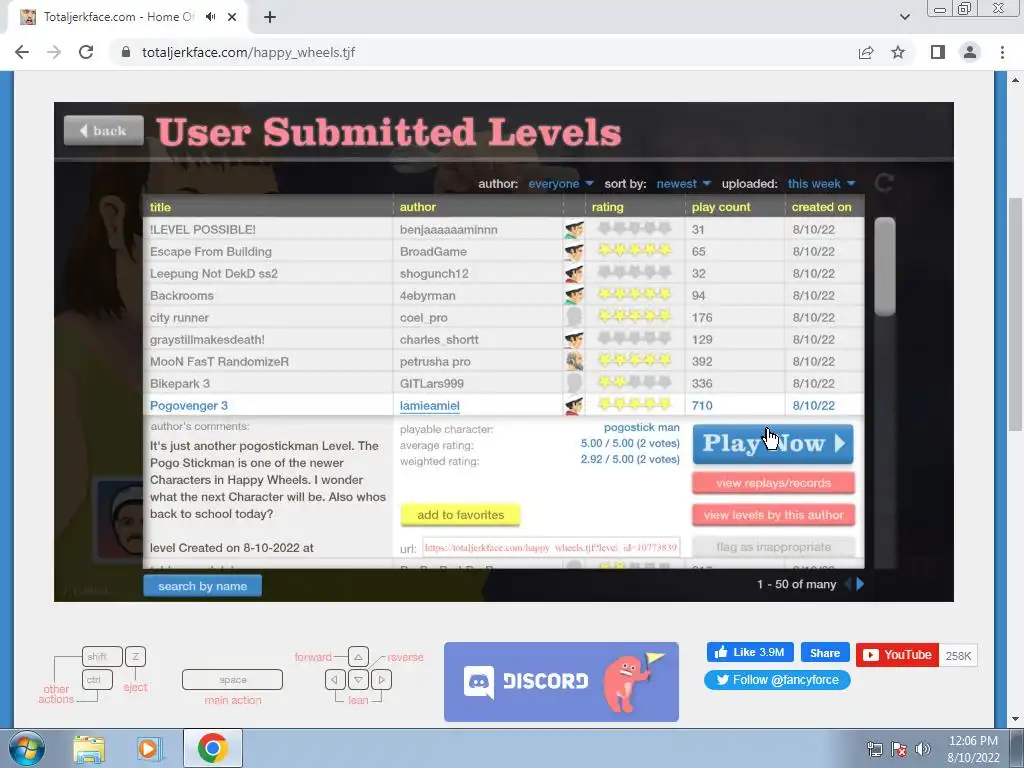1024x768 pixels.
Task: Click the Play Now button
Action: coord(773,444)
